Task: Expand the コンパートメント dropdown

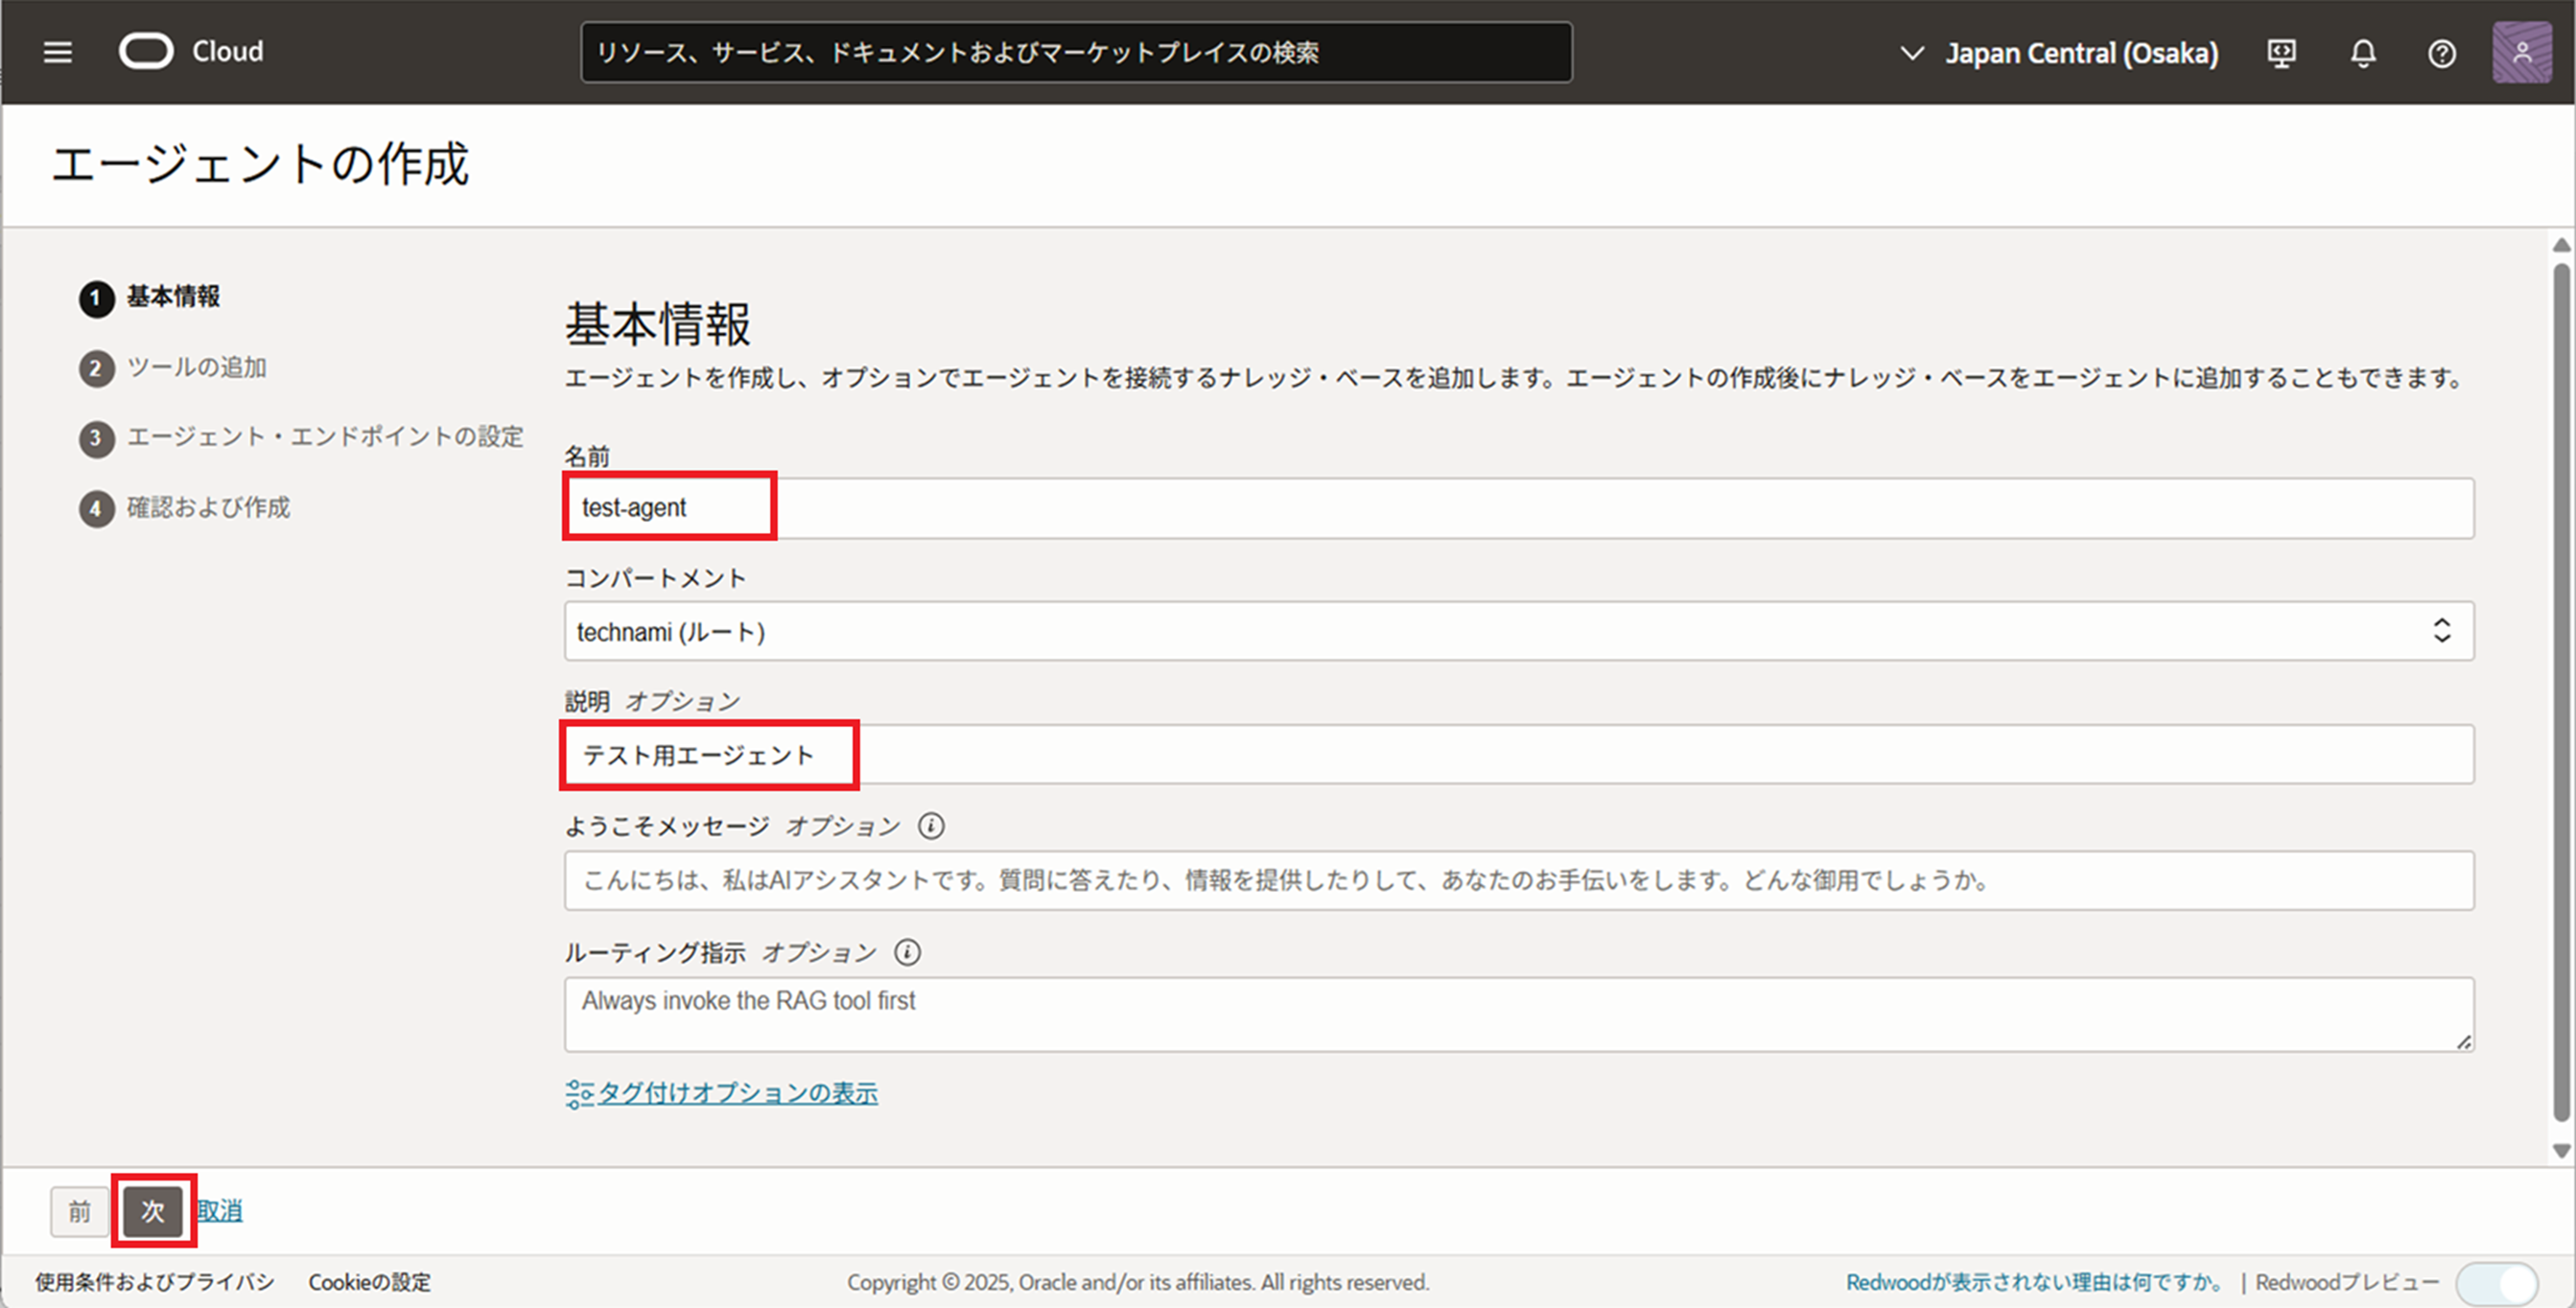Action: (1518, 631)
